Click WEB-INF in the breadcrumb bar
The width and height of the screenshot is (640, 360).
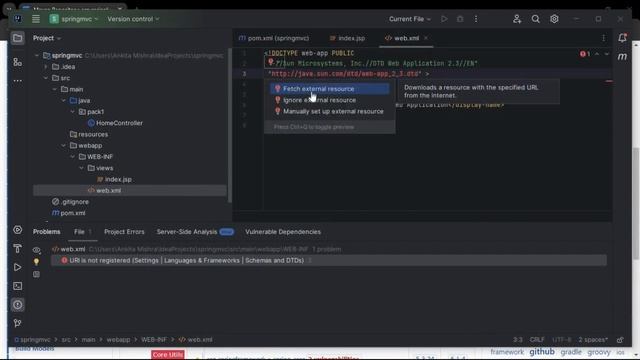153,340
